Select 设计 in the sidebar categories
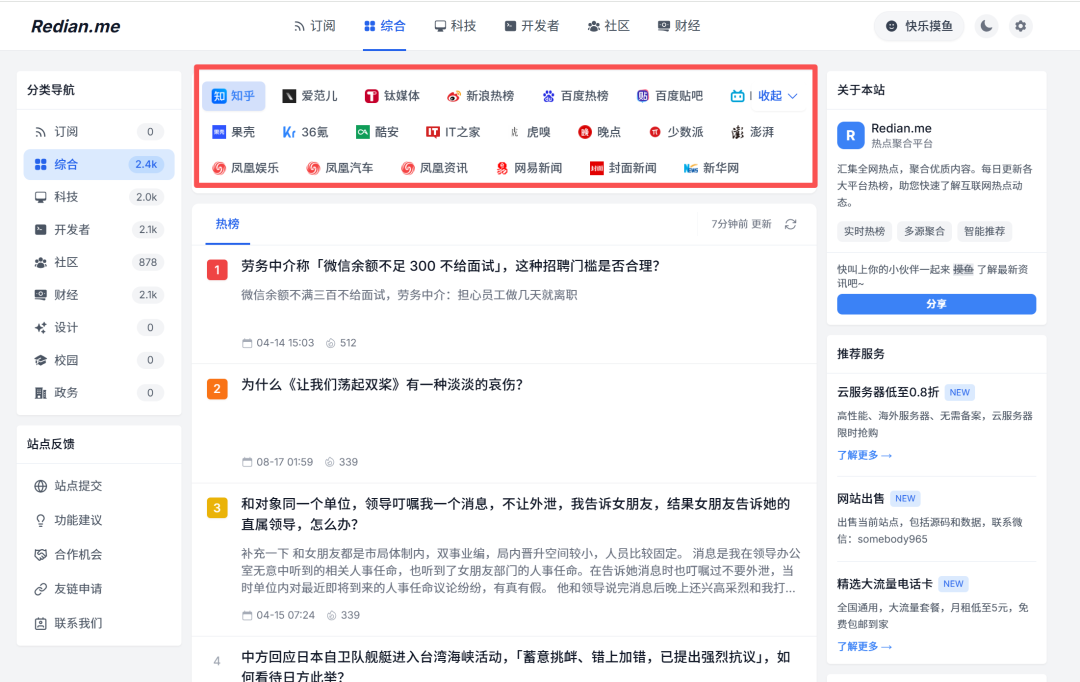Image resolution: width=1080 pixels, height=682 pixels. click(x=98, y=327)
